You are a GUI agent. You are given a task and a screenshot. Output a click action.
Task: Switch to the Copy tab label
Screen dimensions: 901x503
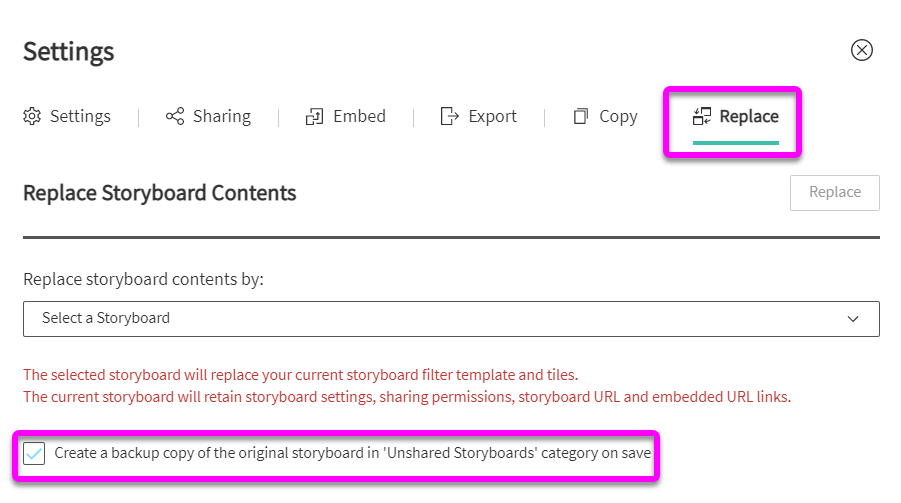click(618, 117)
